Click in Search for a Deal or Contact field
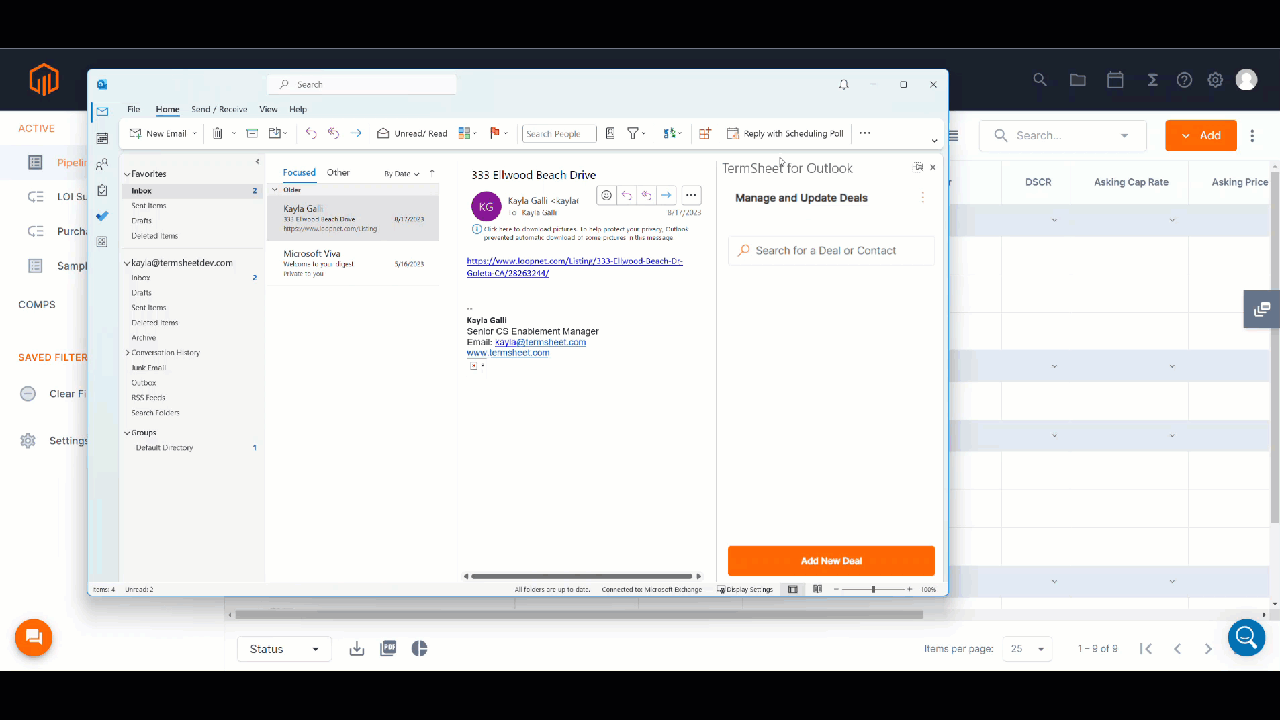Image resolution: width=1280 pixels, height=720 pixels. click(831, 251)
